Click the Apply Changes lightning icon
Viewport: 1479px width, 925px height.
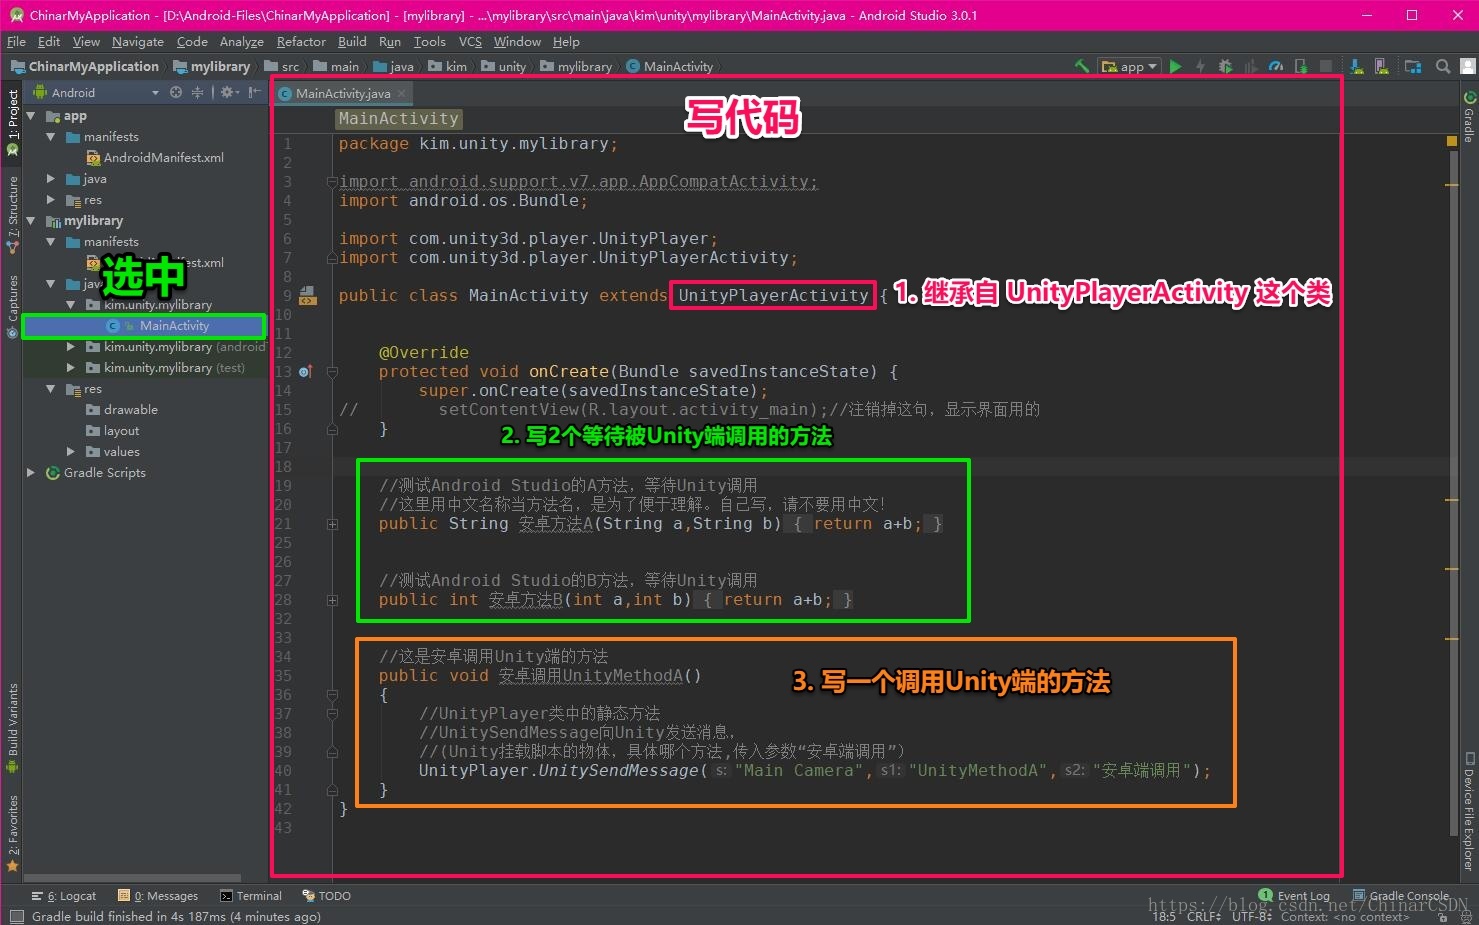coord(1200,66)
